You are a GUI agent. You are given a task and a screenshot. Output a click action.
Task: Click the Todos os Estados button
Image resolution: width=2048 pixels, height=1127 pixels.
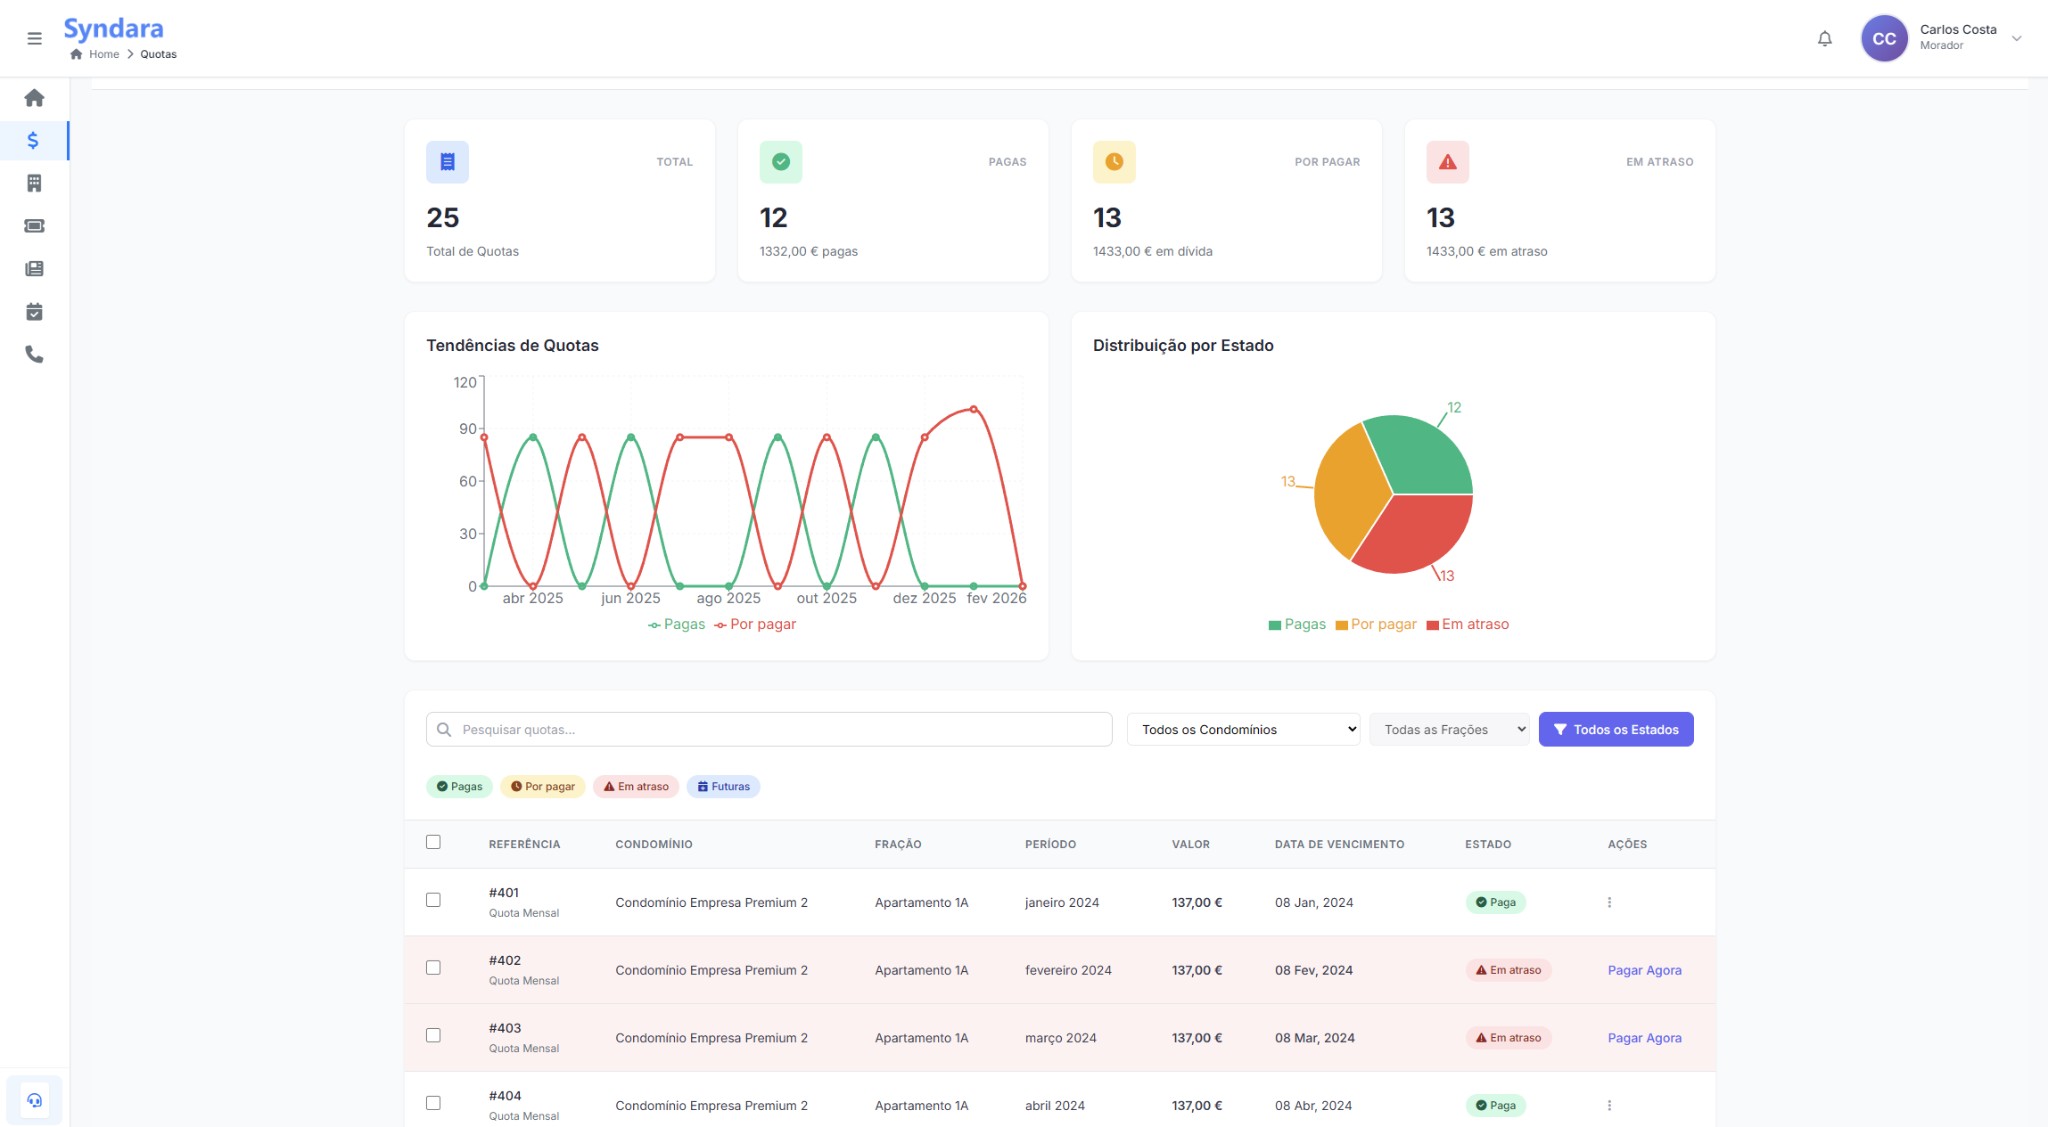pyautogui.click(x=1615, y=730)
